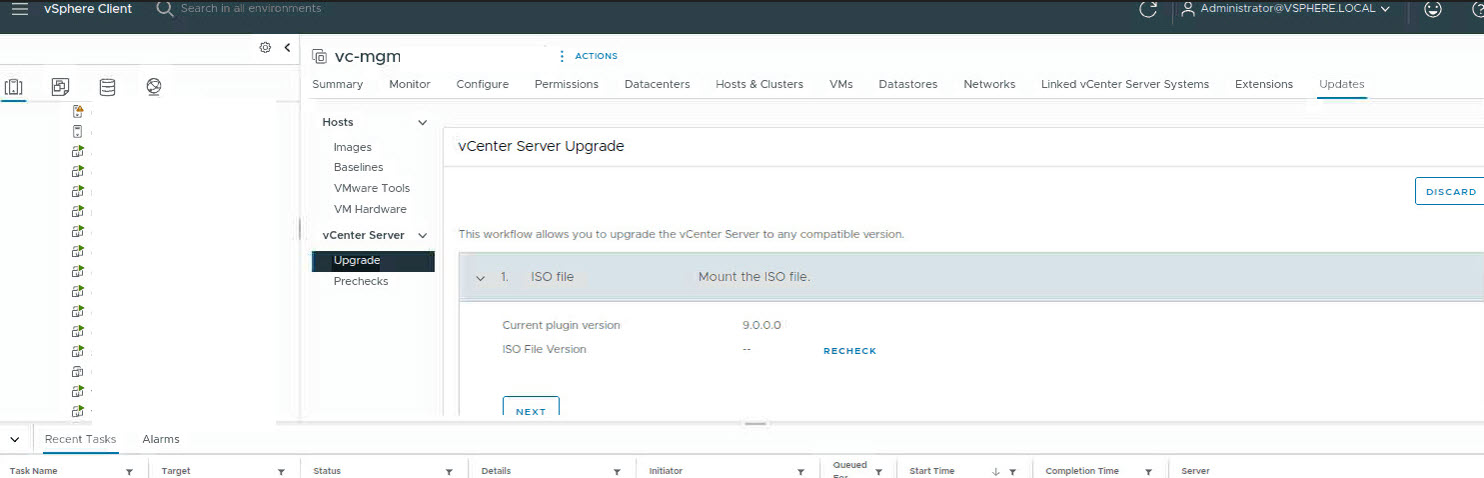Filter the Task Name column
Image resolution: width=1484 pixels, height=478 pixels.
point(129,471)
